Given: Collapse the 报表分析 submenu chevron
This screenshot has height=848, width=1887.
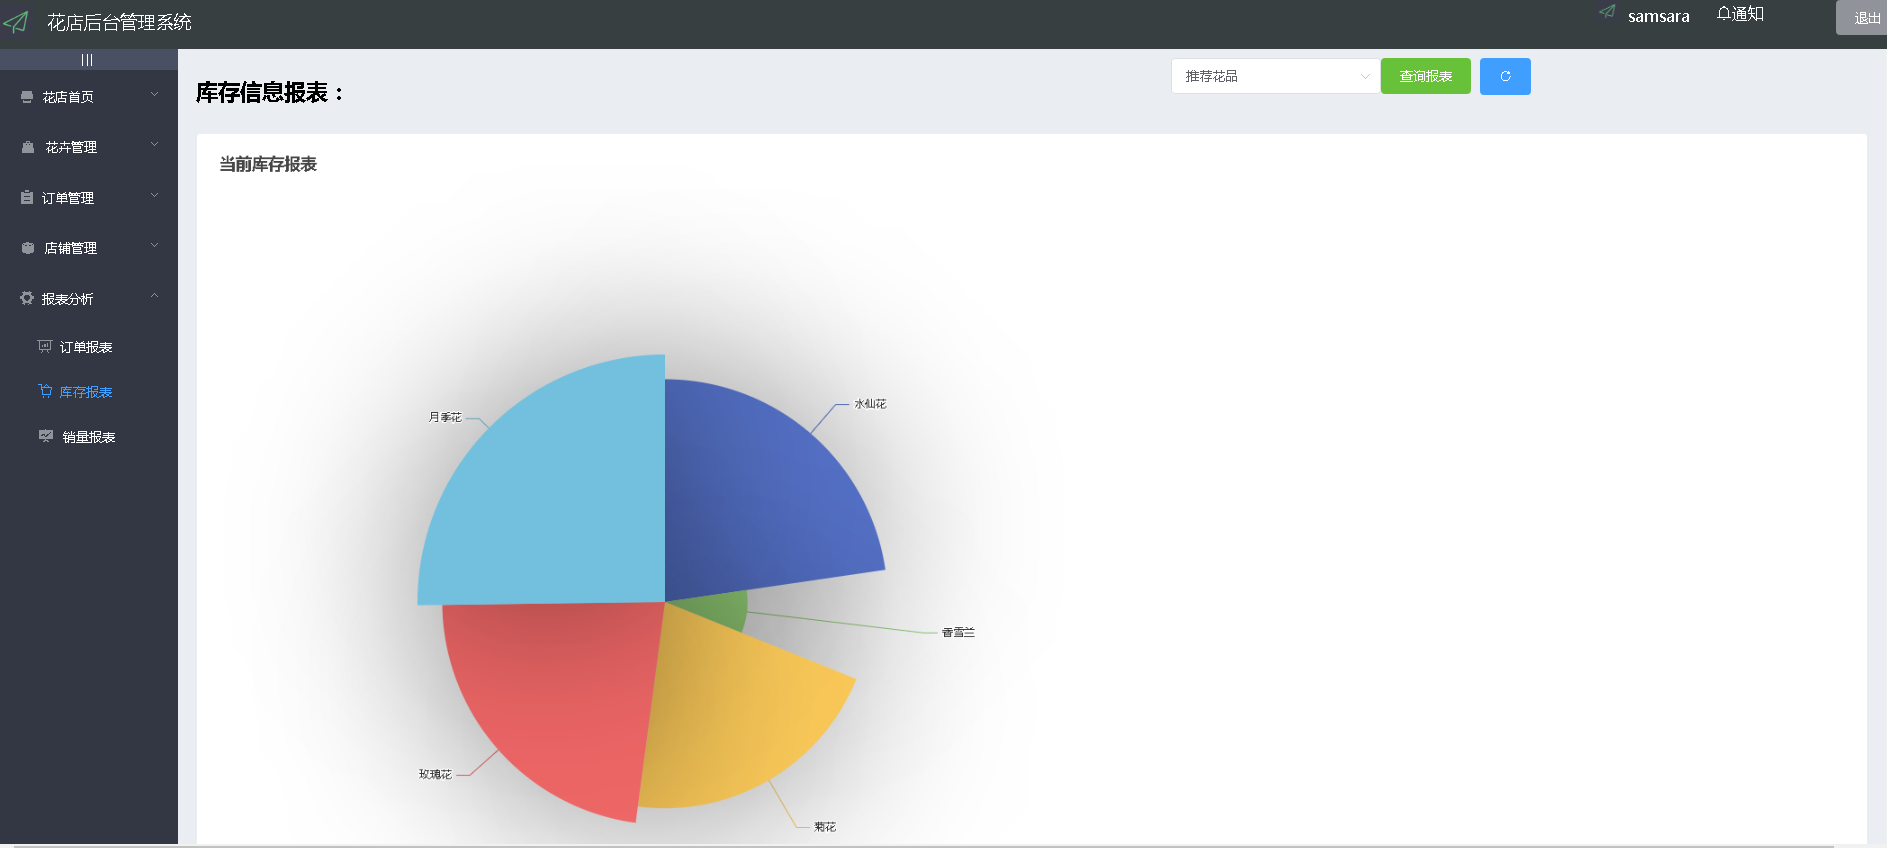Looking at the screenshot, I should [x=154, y=296].
